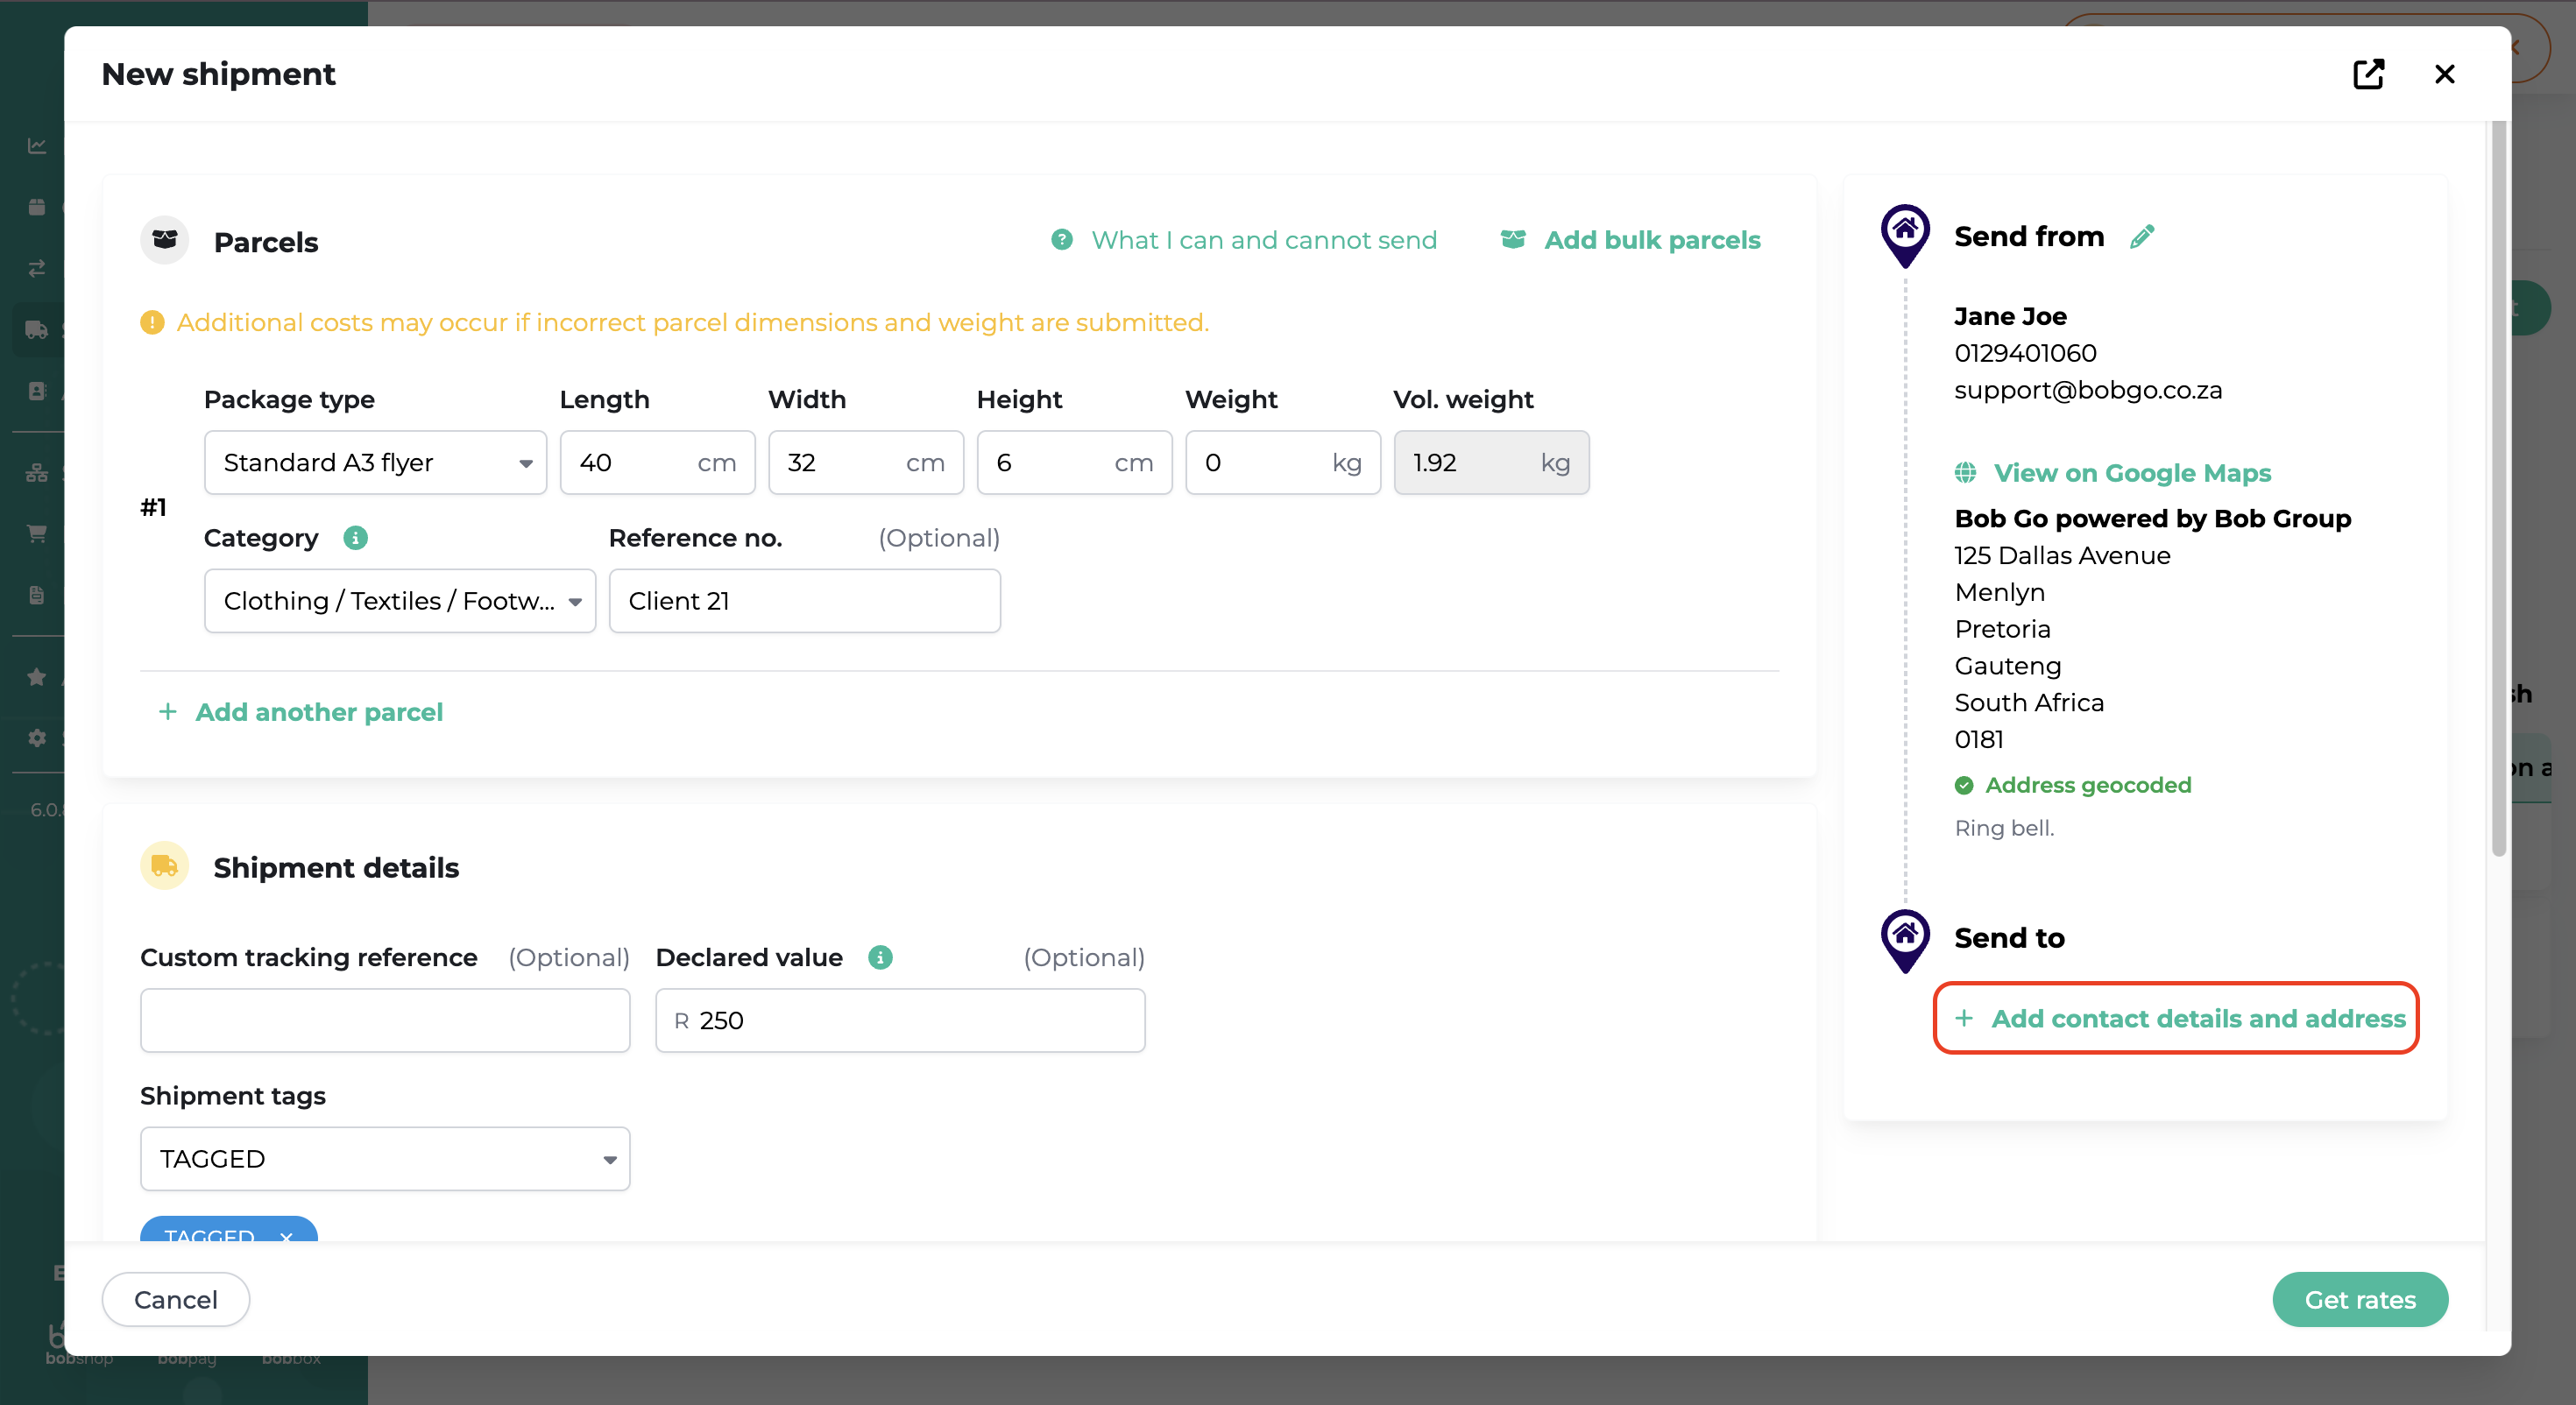2576x1405 pixels.
Task: Click the phone number 0129401060
Action: coord(2025,353)
